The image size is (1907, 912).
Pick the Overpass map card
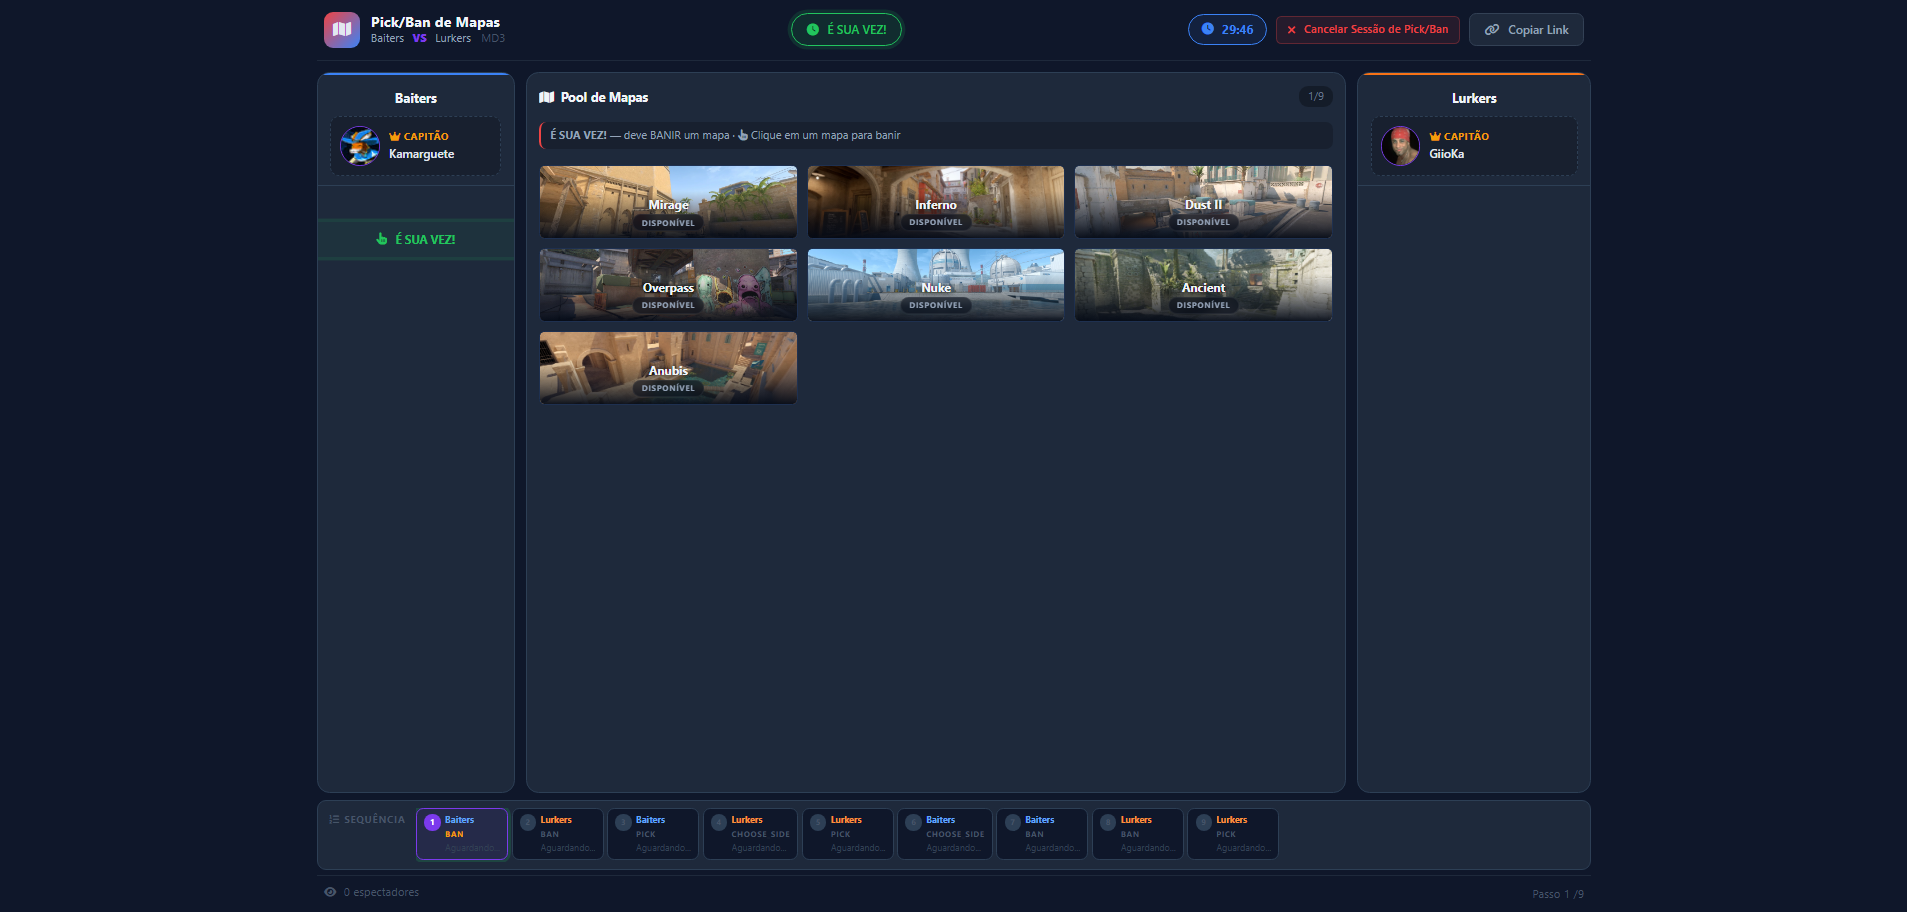point(668,284)
